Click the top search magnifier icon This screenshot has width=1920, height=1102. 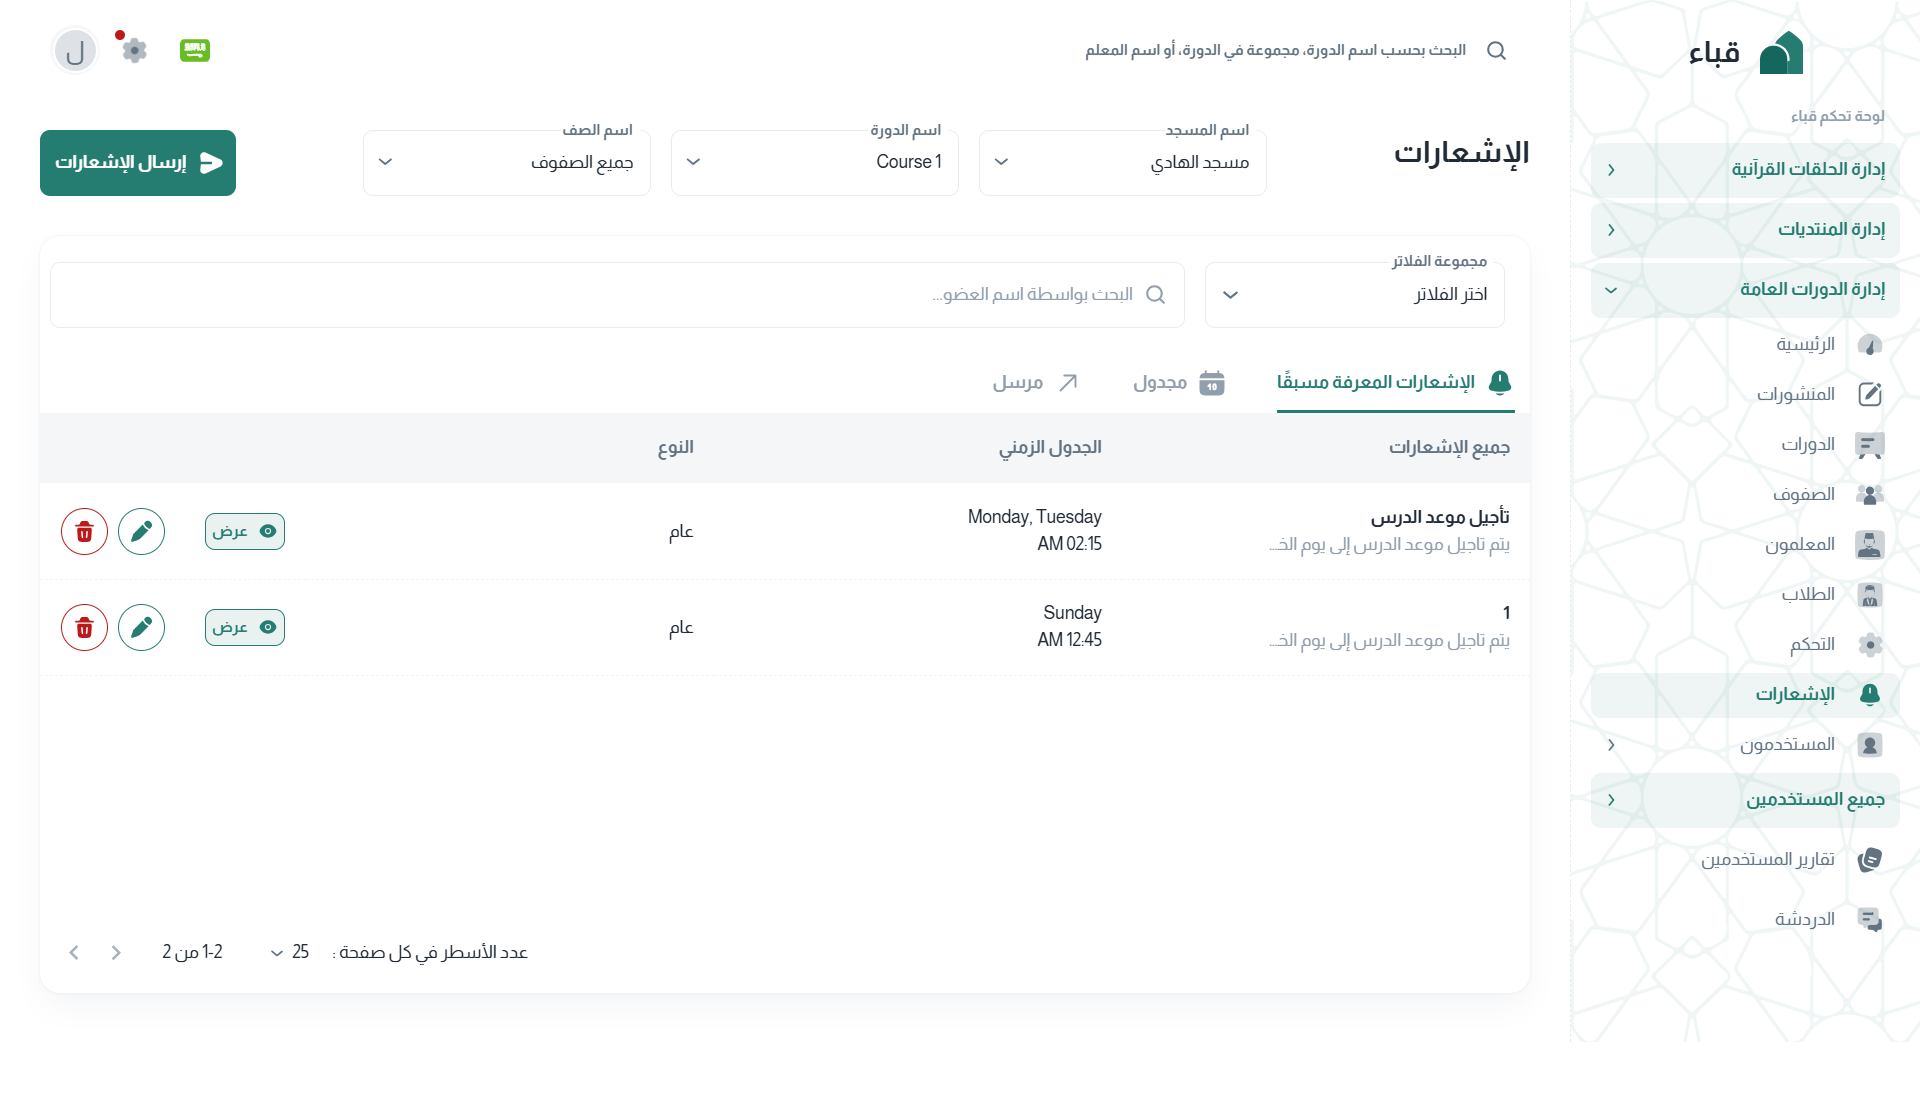tap(1496, 50)
